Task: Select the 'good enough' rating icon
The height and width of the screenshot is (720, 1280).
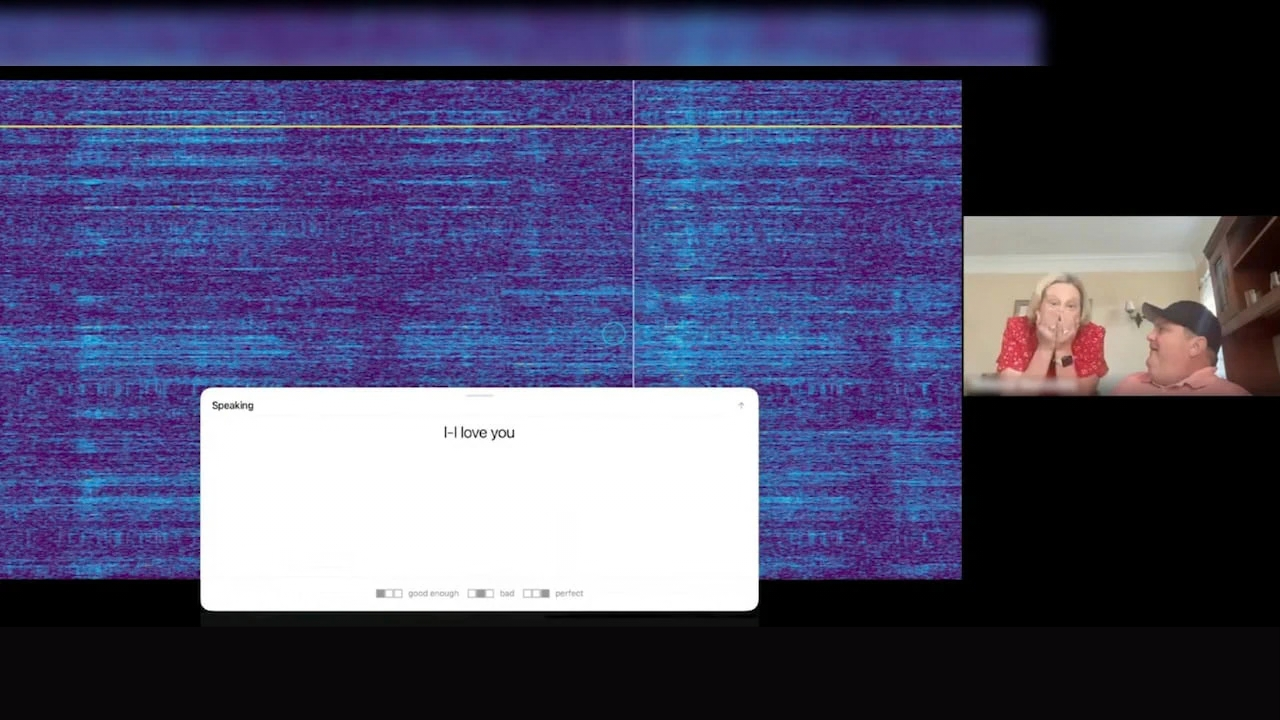Action: click(x=389, y=593)
